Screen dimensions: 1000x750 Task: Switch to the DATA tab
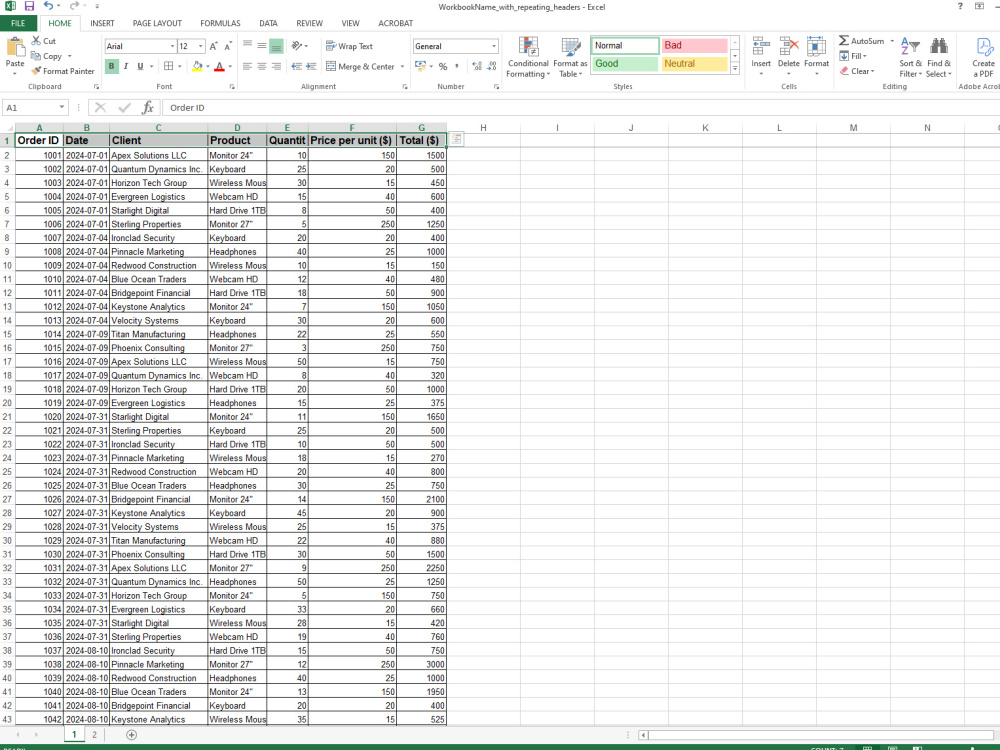[x=268, y=23]
